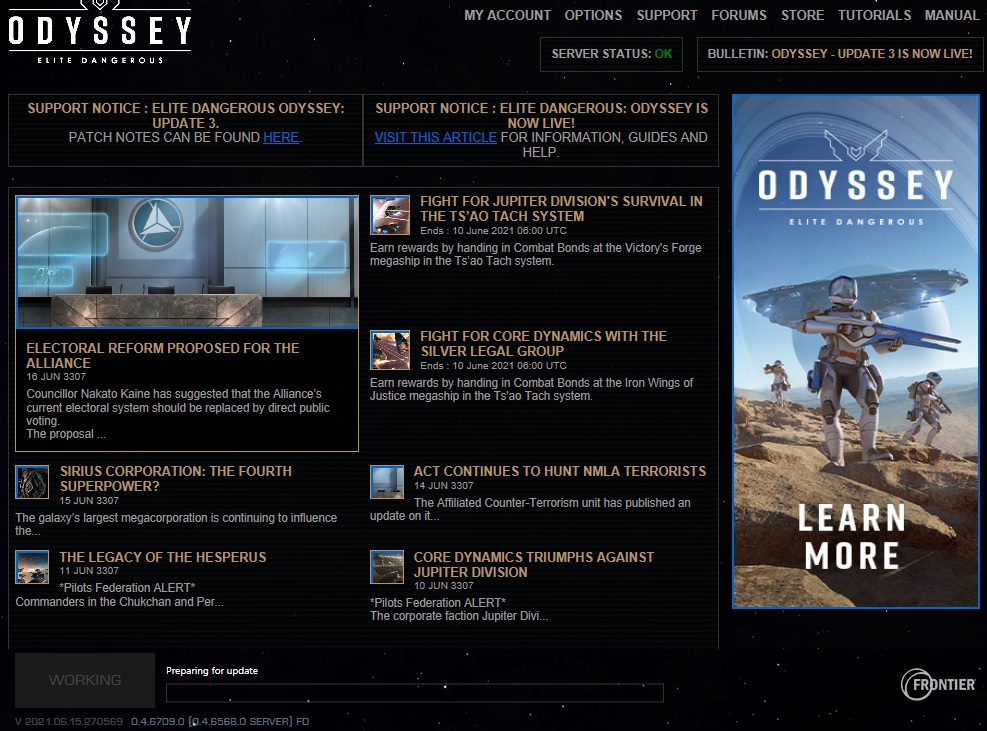Click '15 JUN 3307' Sirius article date
The image size is (987, 731).
tap(89, 501)
